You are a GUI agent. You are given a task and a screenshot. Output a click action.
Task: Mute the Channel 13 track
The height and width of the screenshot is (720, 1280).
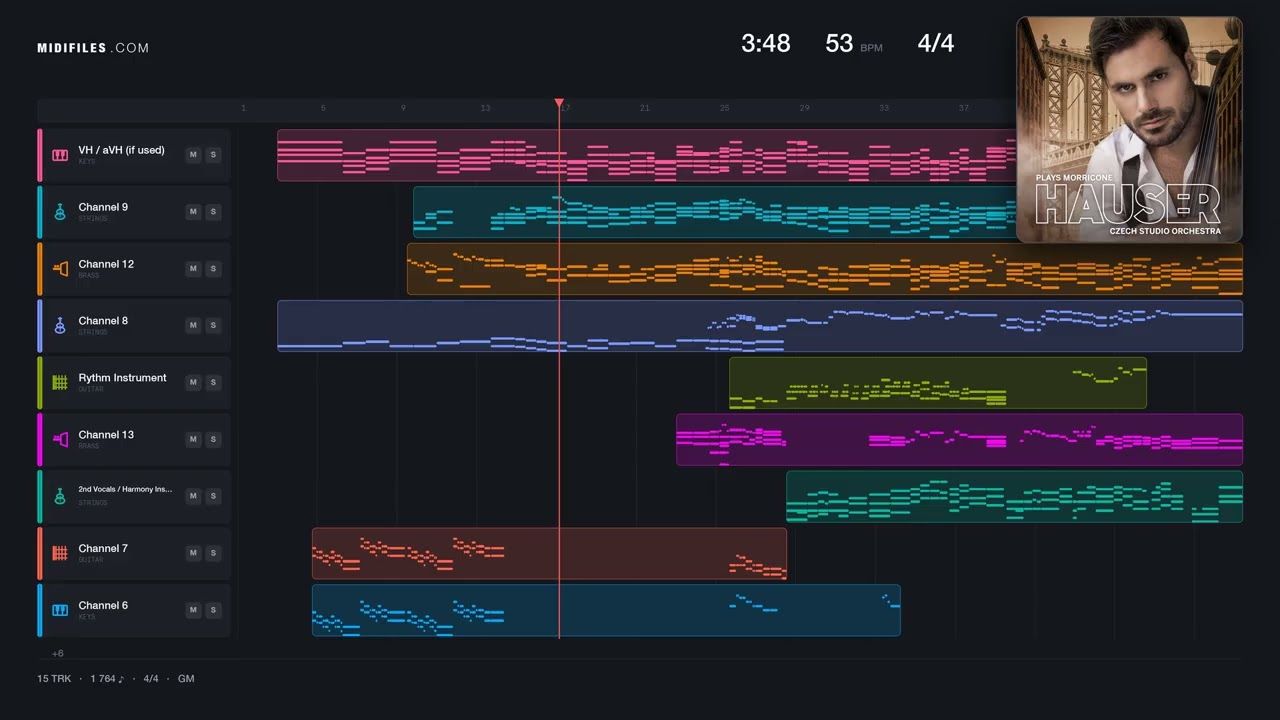coord(194,440)
